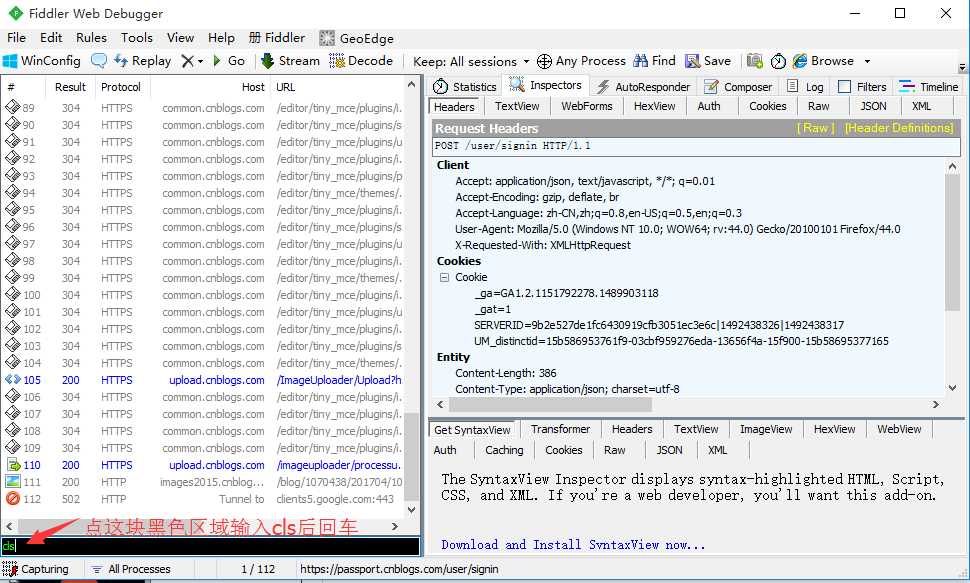Image resolution: width=970 pixels, height=583 pixels.
Task: Select the ImageView response tab
Action: (x=766, y=429)
